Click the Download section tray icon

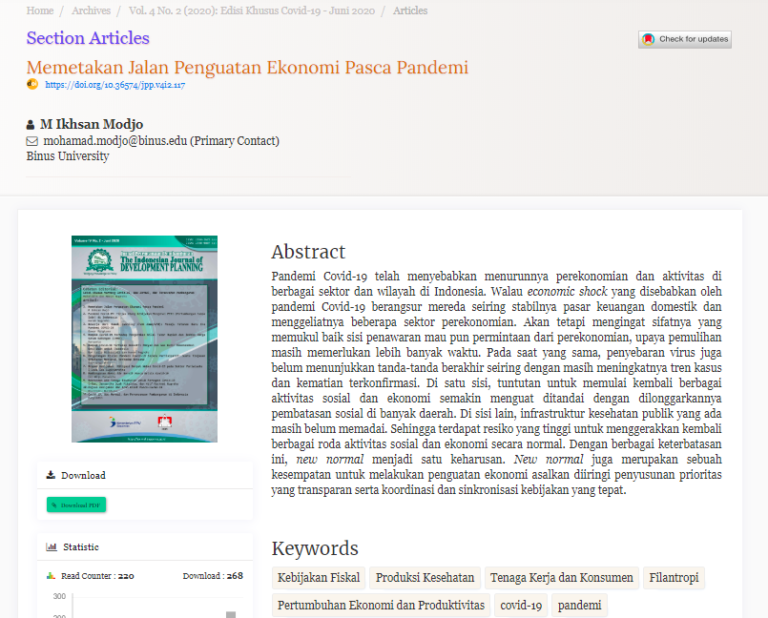tap(51, 476)
